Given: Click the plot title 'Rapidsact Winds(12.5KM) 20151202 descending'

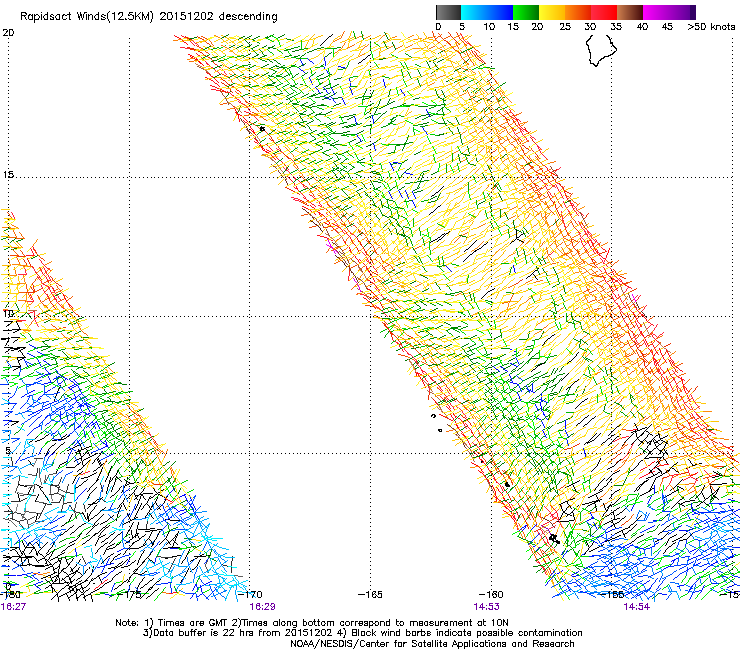Looking at the screenshot, I should coord(149,16).
